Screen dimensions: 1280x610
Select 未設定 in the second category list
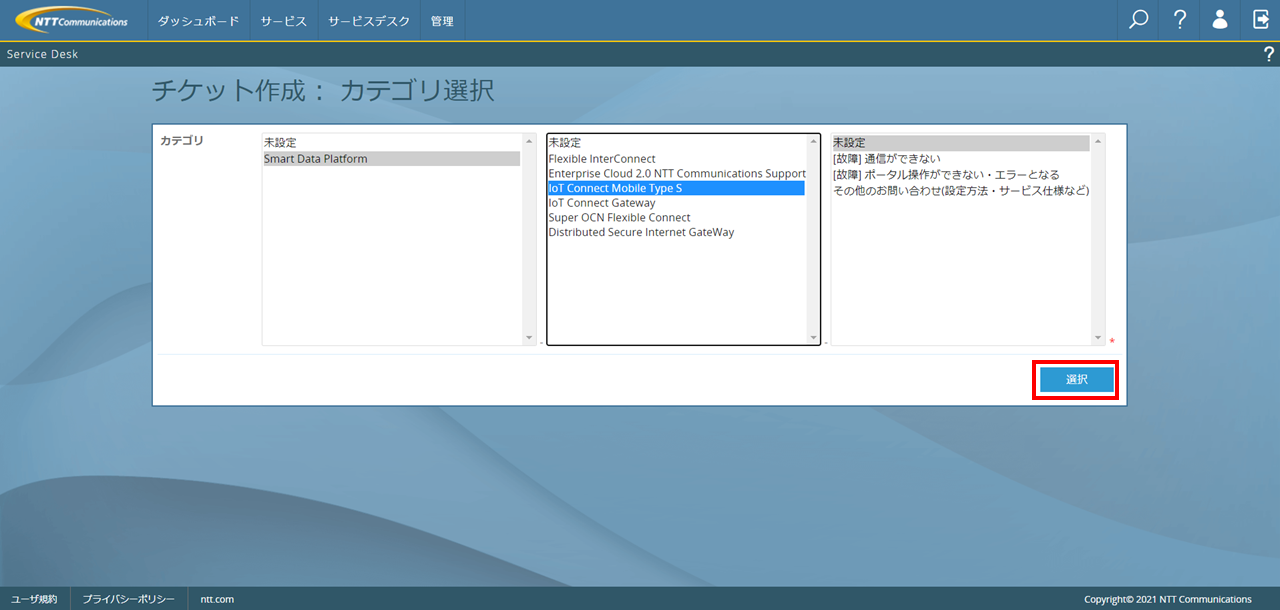pos(676,143)
